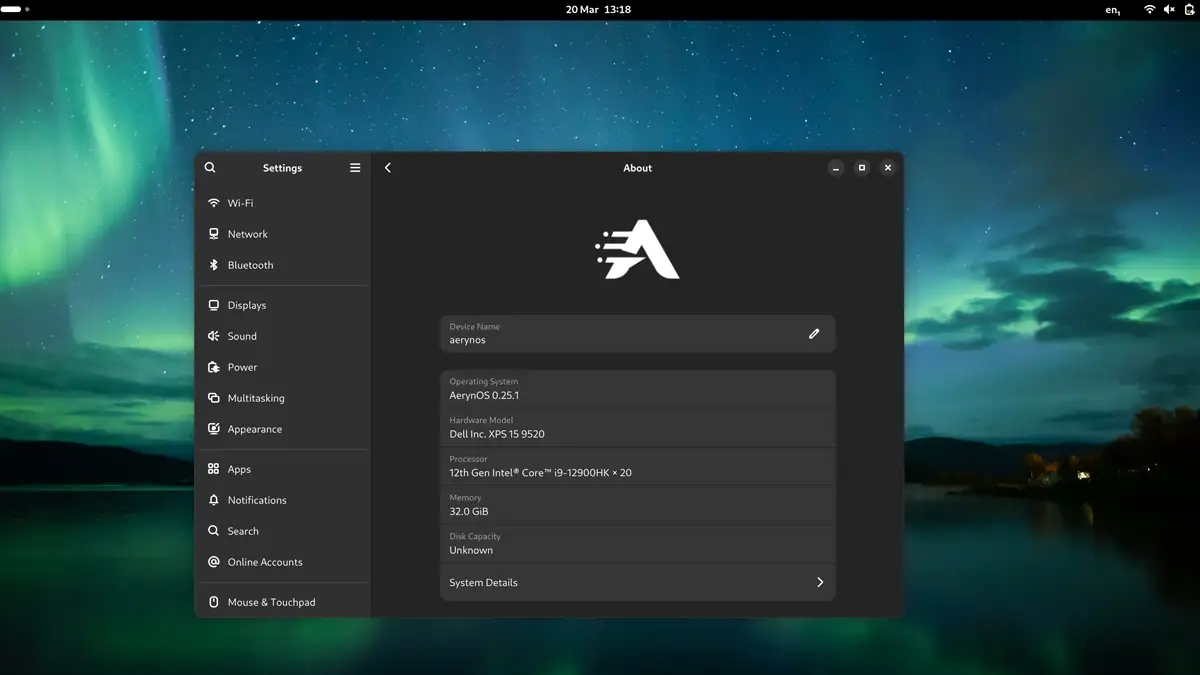
Task: Select Displays in the sidebar
Action: coord(246,305)
